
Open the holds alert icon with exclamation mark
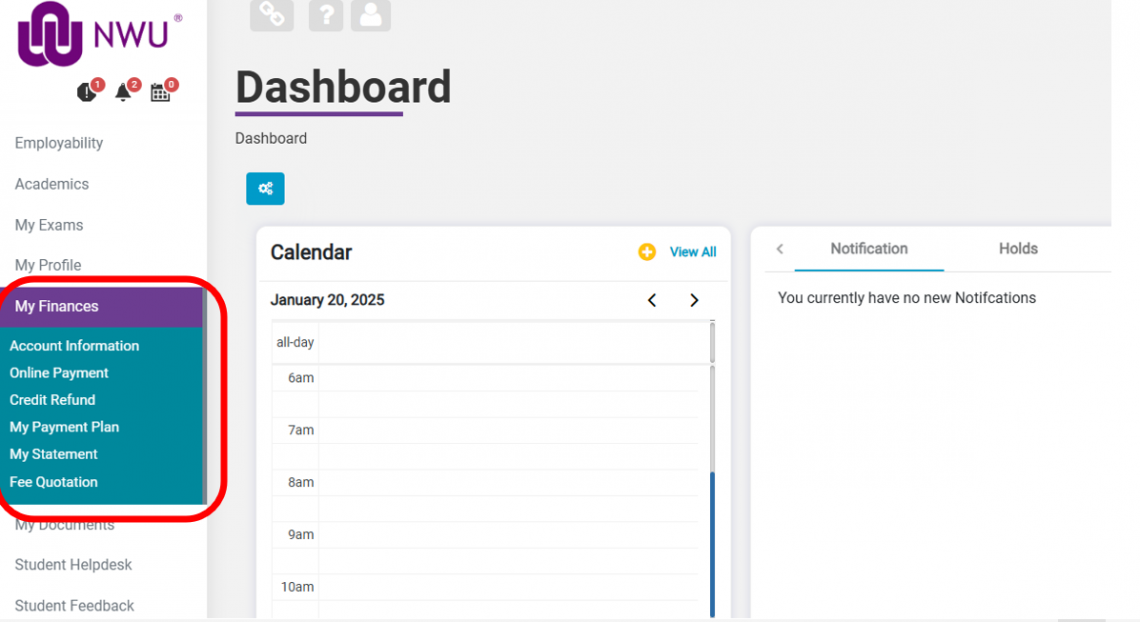(x=87, y=92)
